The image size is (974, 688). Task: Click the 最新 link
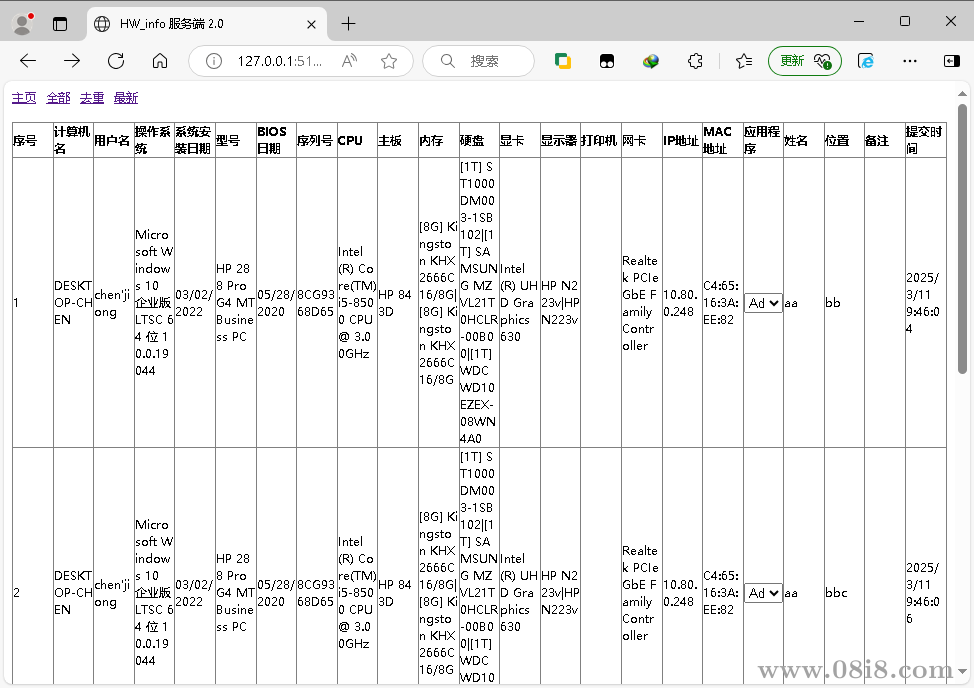(126, 98)
